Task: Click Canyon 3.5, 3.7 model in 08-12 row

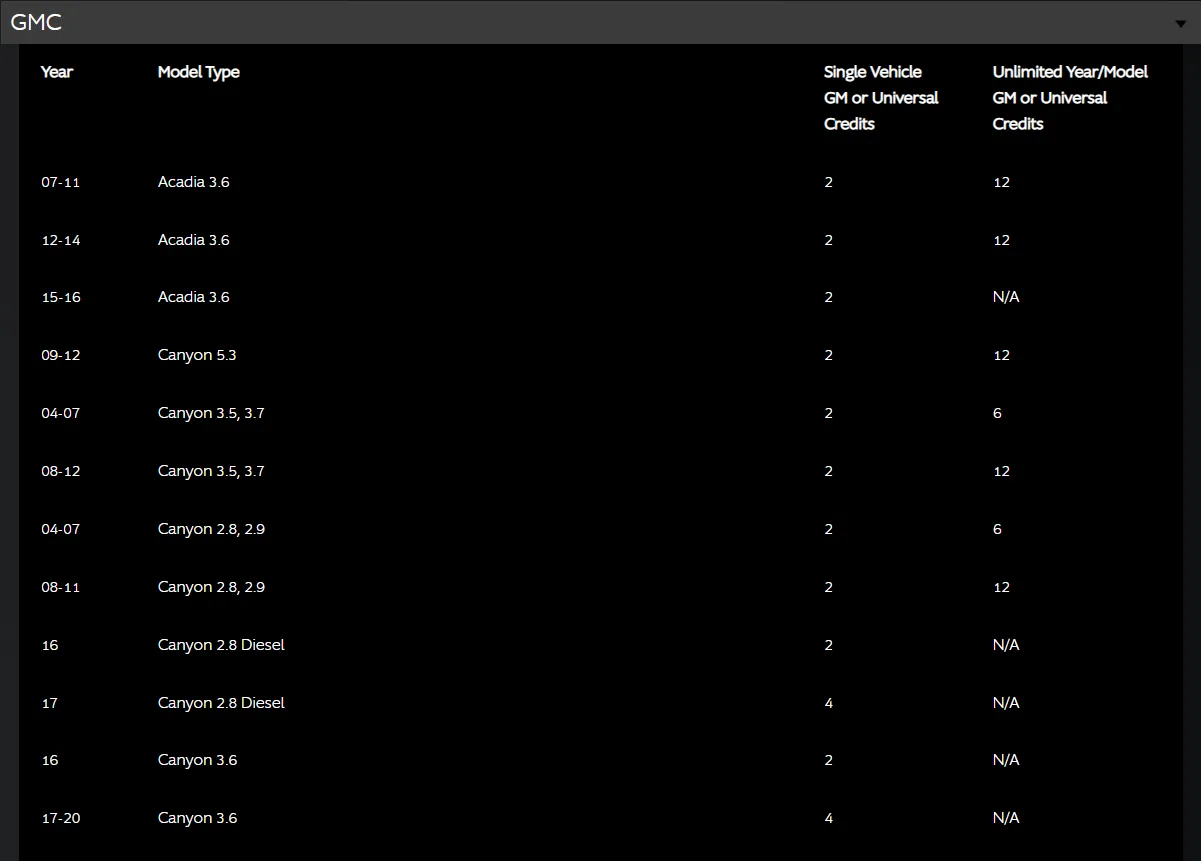Action: 211,471
